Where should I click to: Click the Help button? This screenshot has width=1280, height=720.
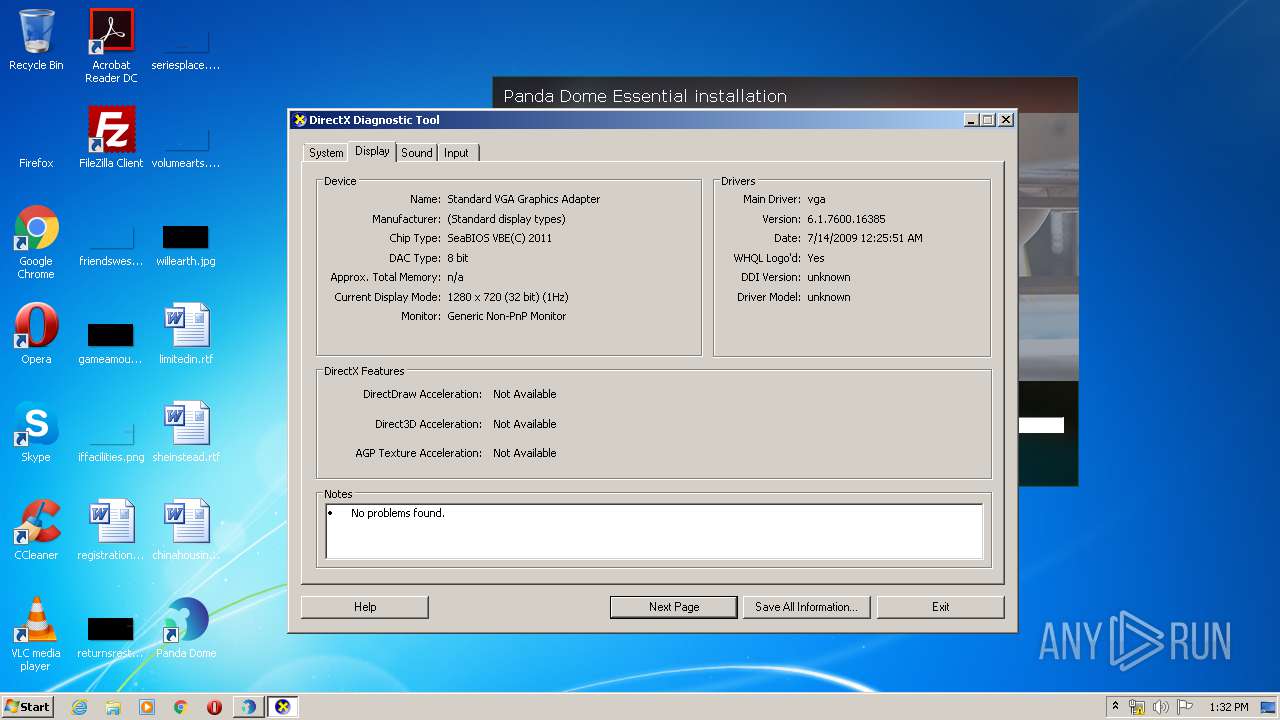click(x=365, y=607)
